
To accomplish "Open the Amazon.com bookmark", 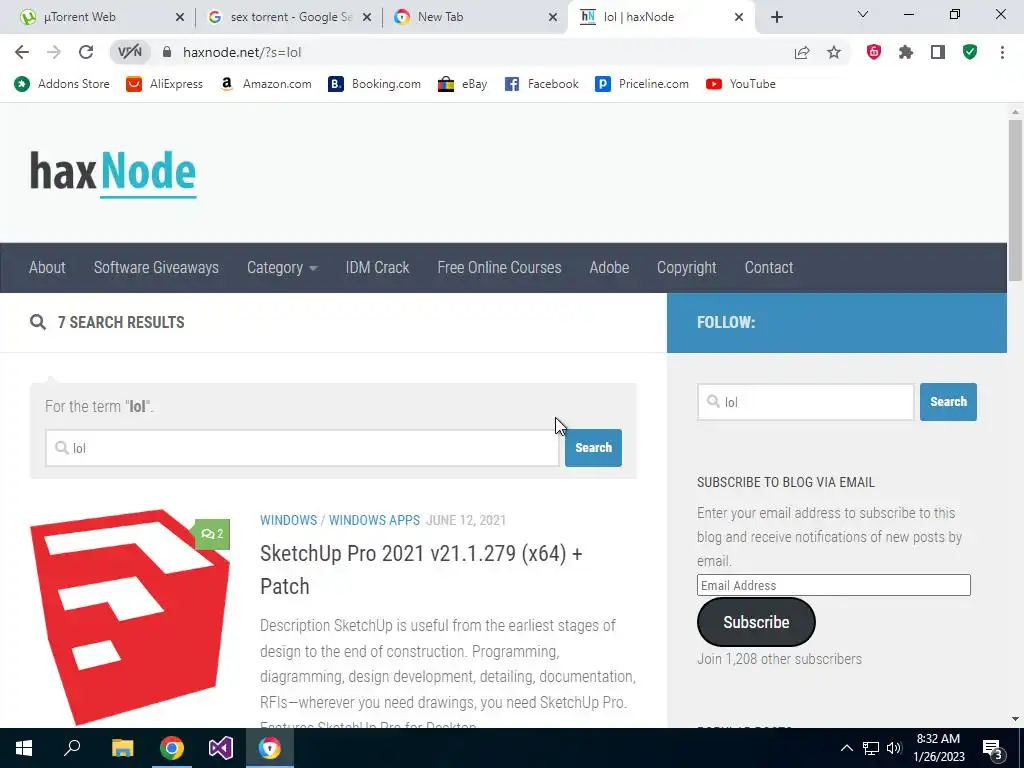I will pyautogui.click(x=266, y=84).
